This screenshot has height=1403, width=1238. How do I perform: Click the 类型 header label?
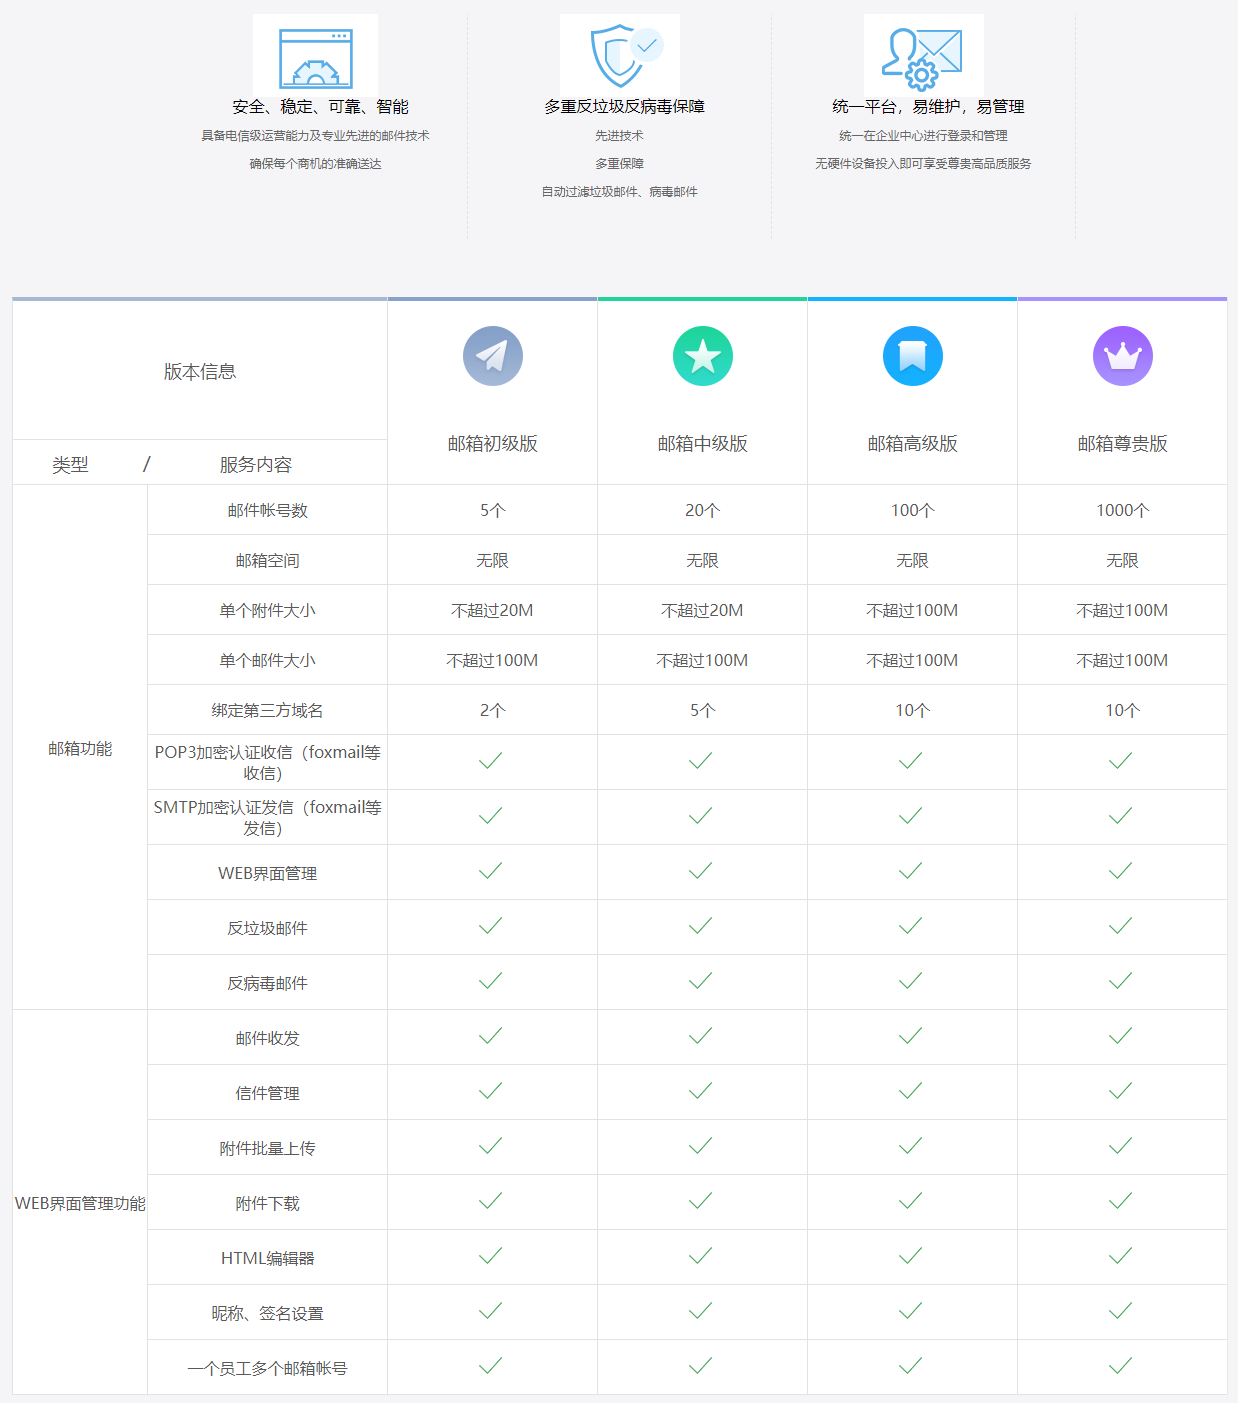pyautogui.click(x=70, y=465)
